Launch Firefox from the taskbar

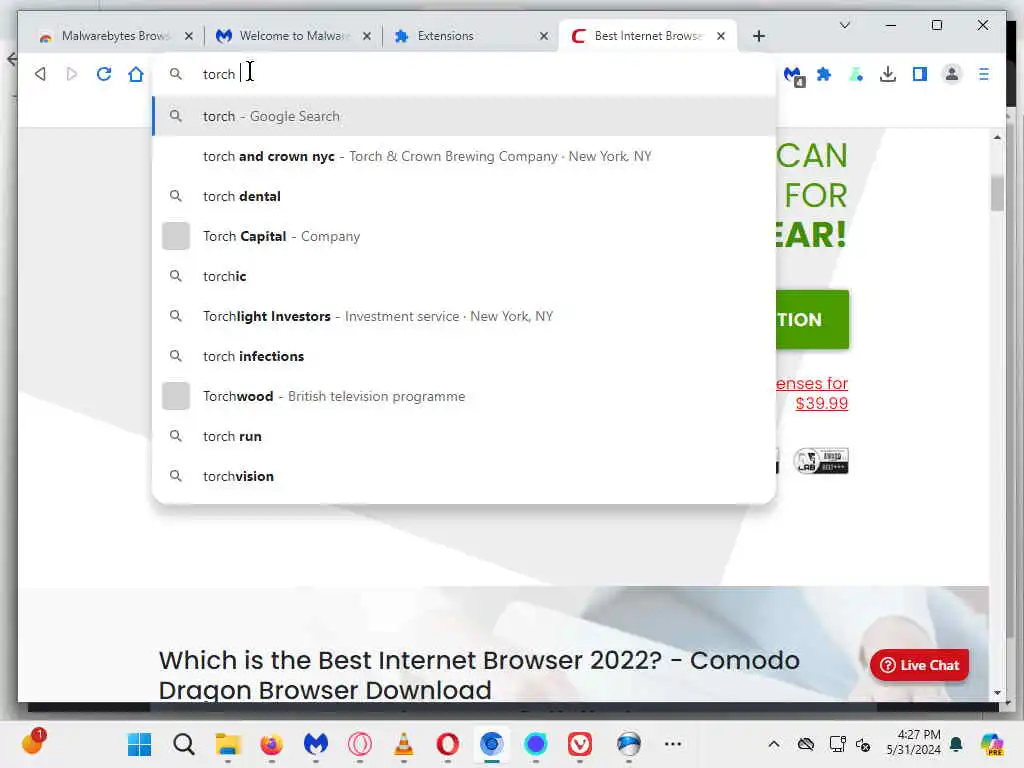(272, 744)
